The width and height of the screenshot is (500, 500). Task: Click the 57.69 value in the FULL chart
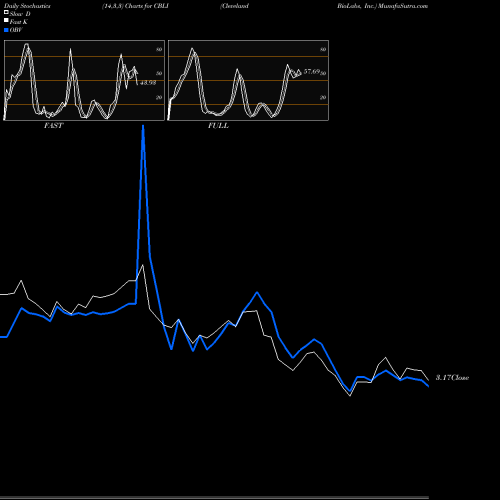(312, 72)
